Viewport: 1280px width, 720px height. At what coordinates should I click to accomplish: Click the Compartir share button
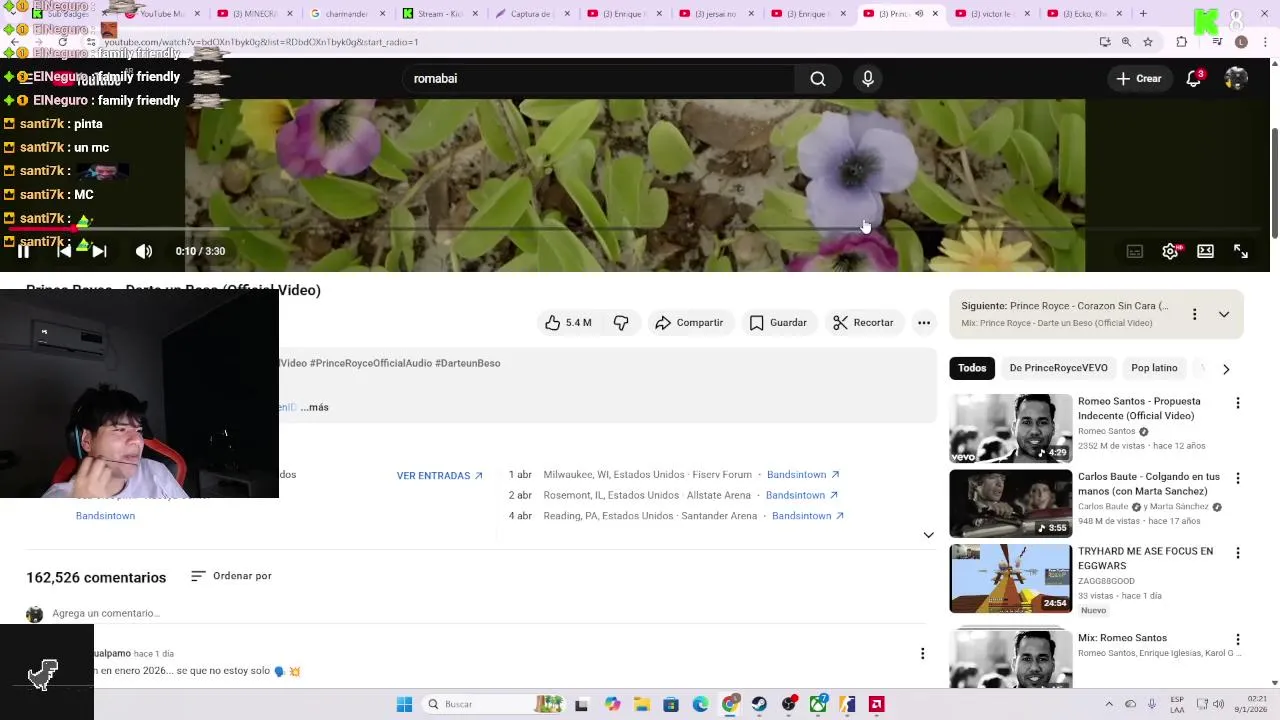click(689, 323)
